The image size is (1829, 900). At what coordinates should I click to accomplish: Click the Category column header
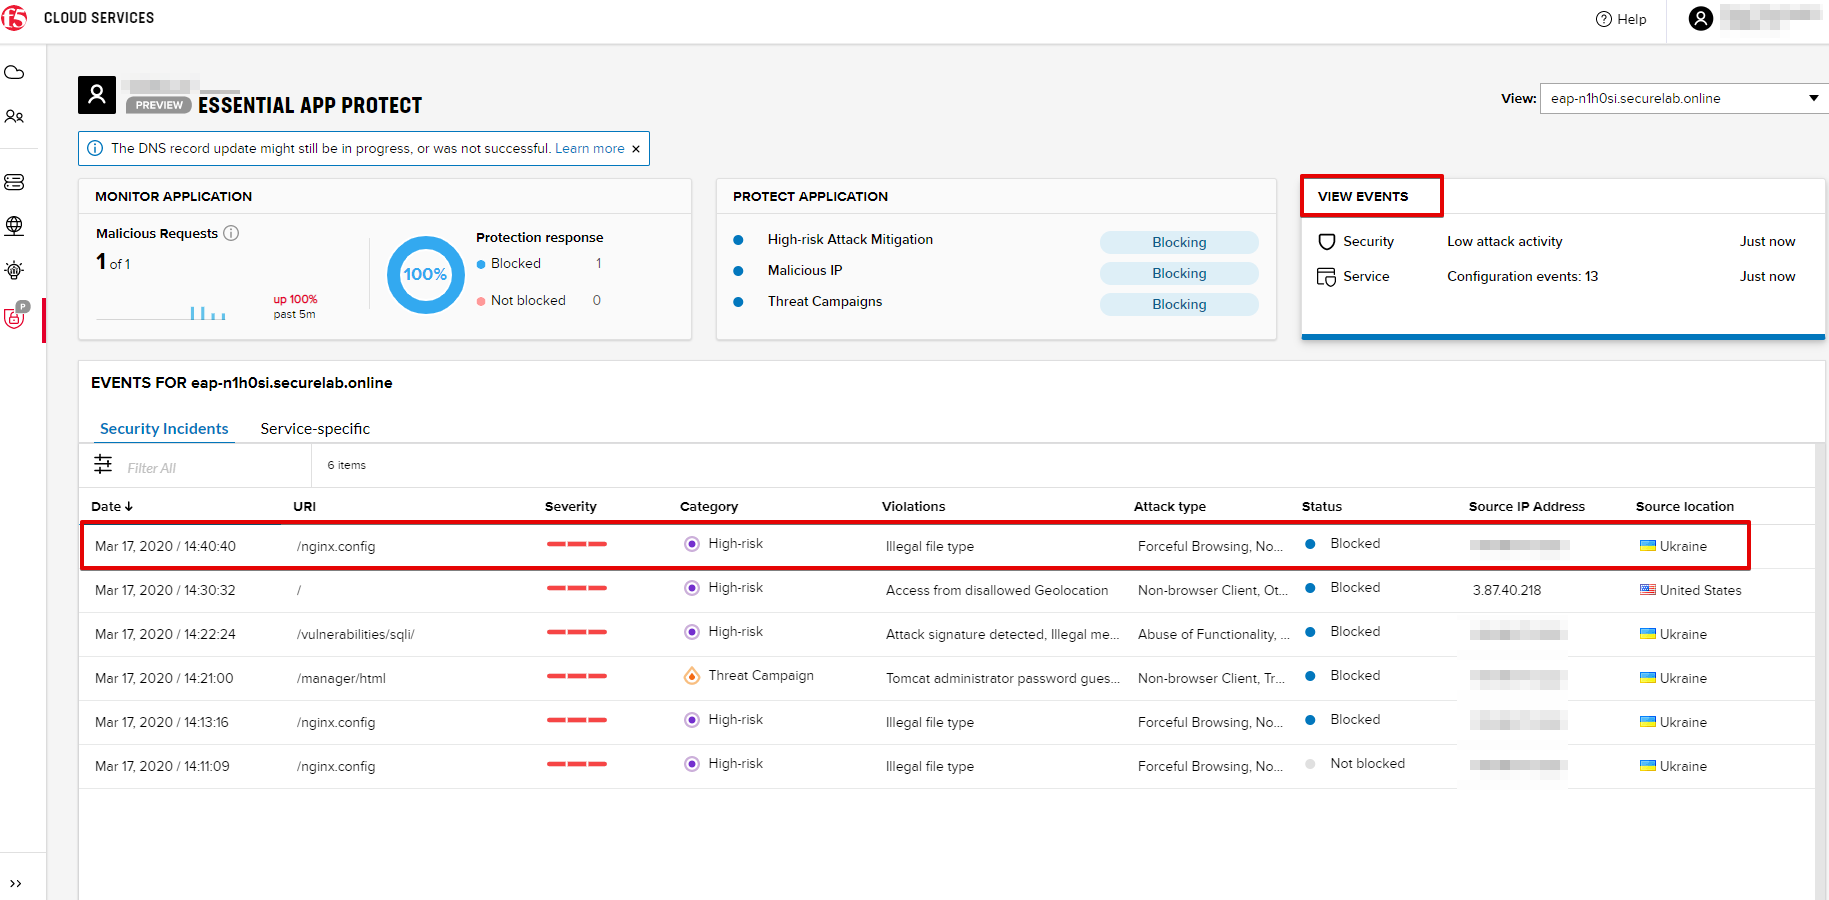pos(709,506)
